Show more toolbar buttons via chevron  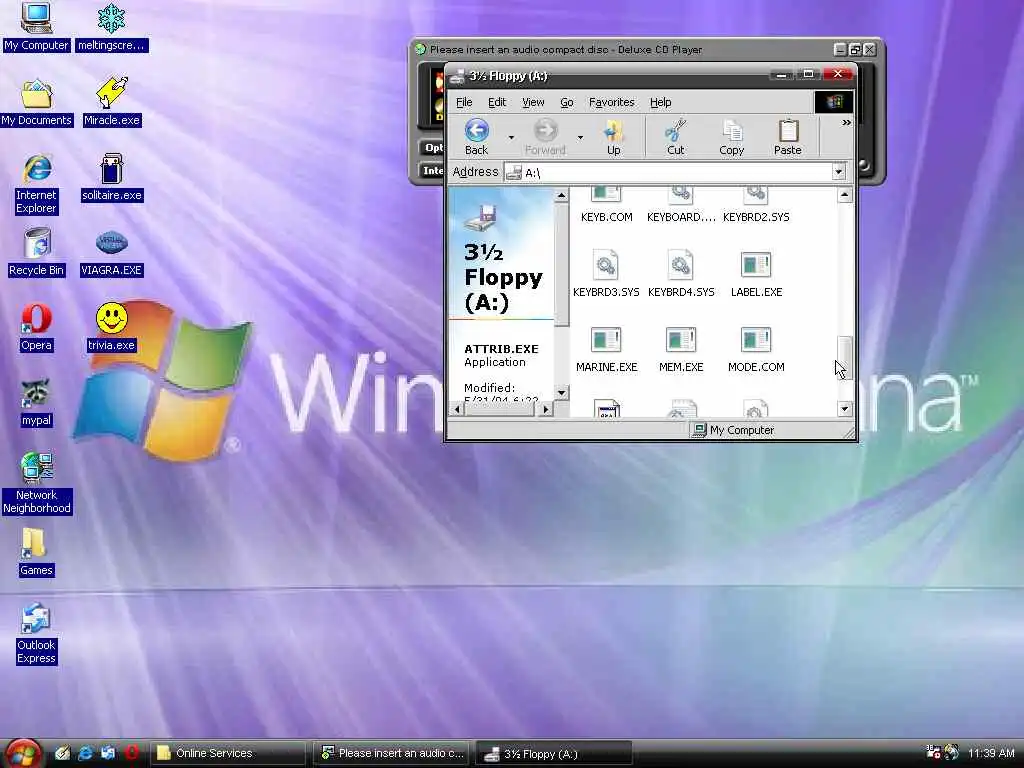(846, 122)
